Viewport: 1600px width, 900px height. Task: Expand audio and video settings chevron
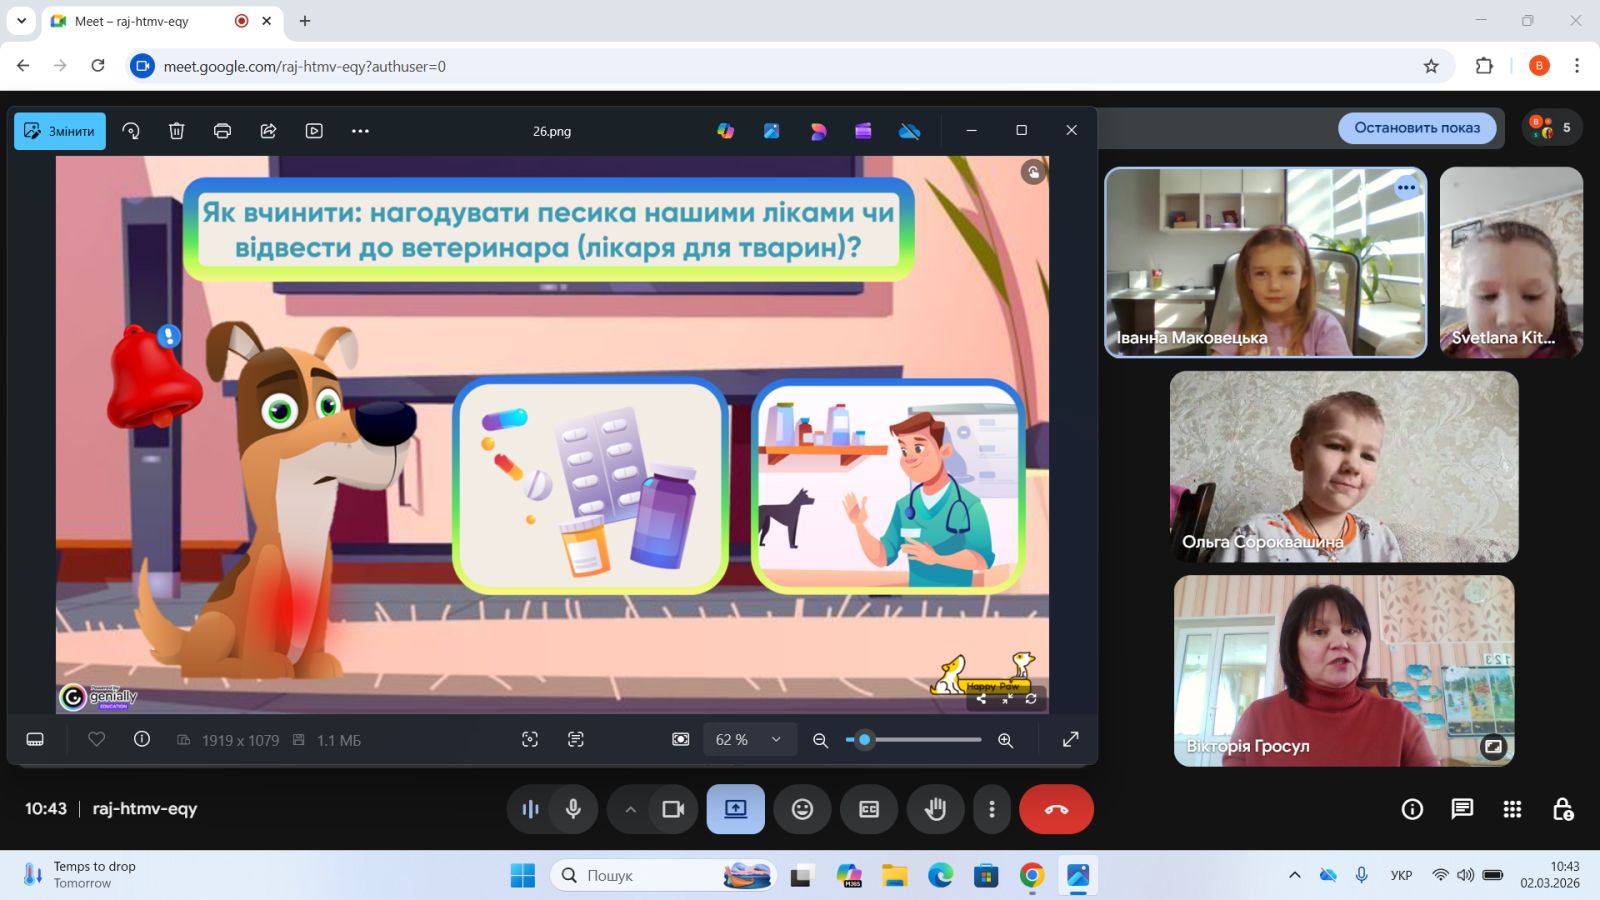630,809
